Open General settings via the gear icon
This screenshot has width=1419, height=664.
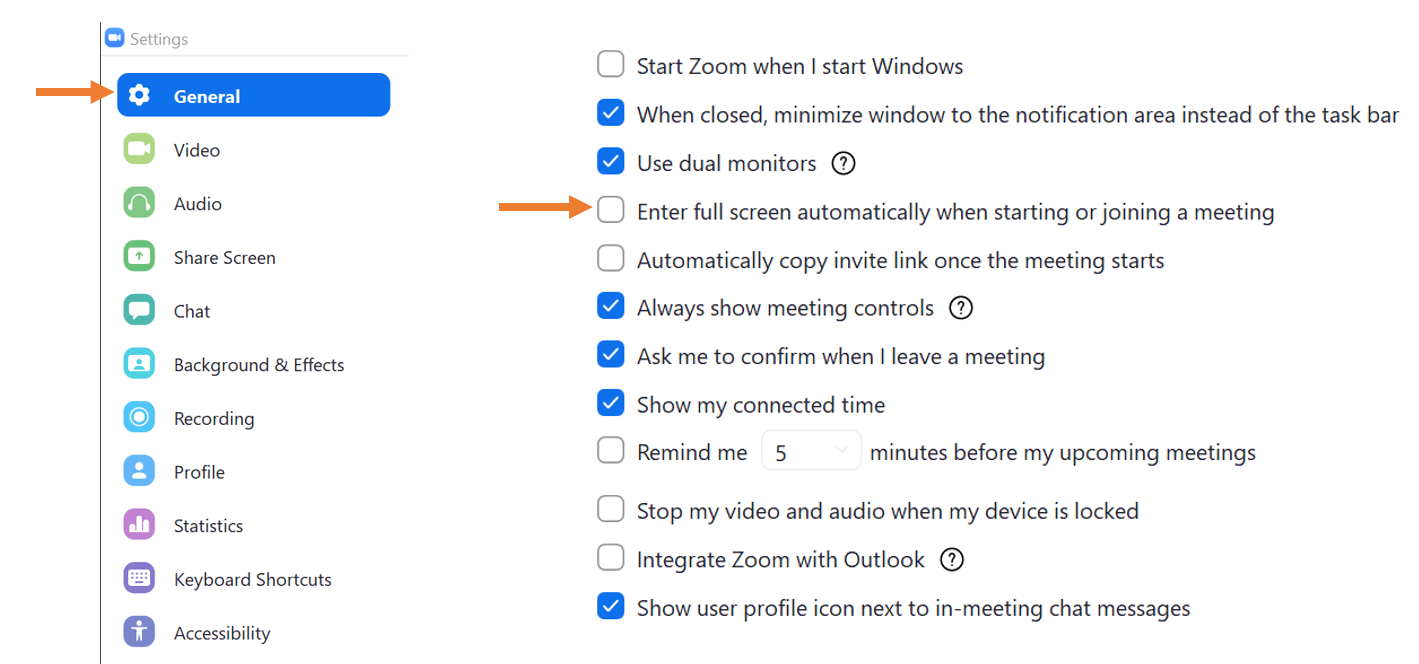click(x=139, y=95)
